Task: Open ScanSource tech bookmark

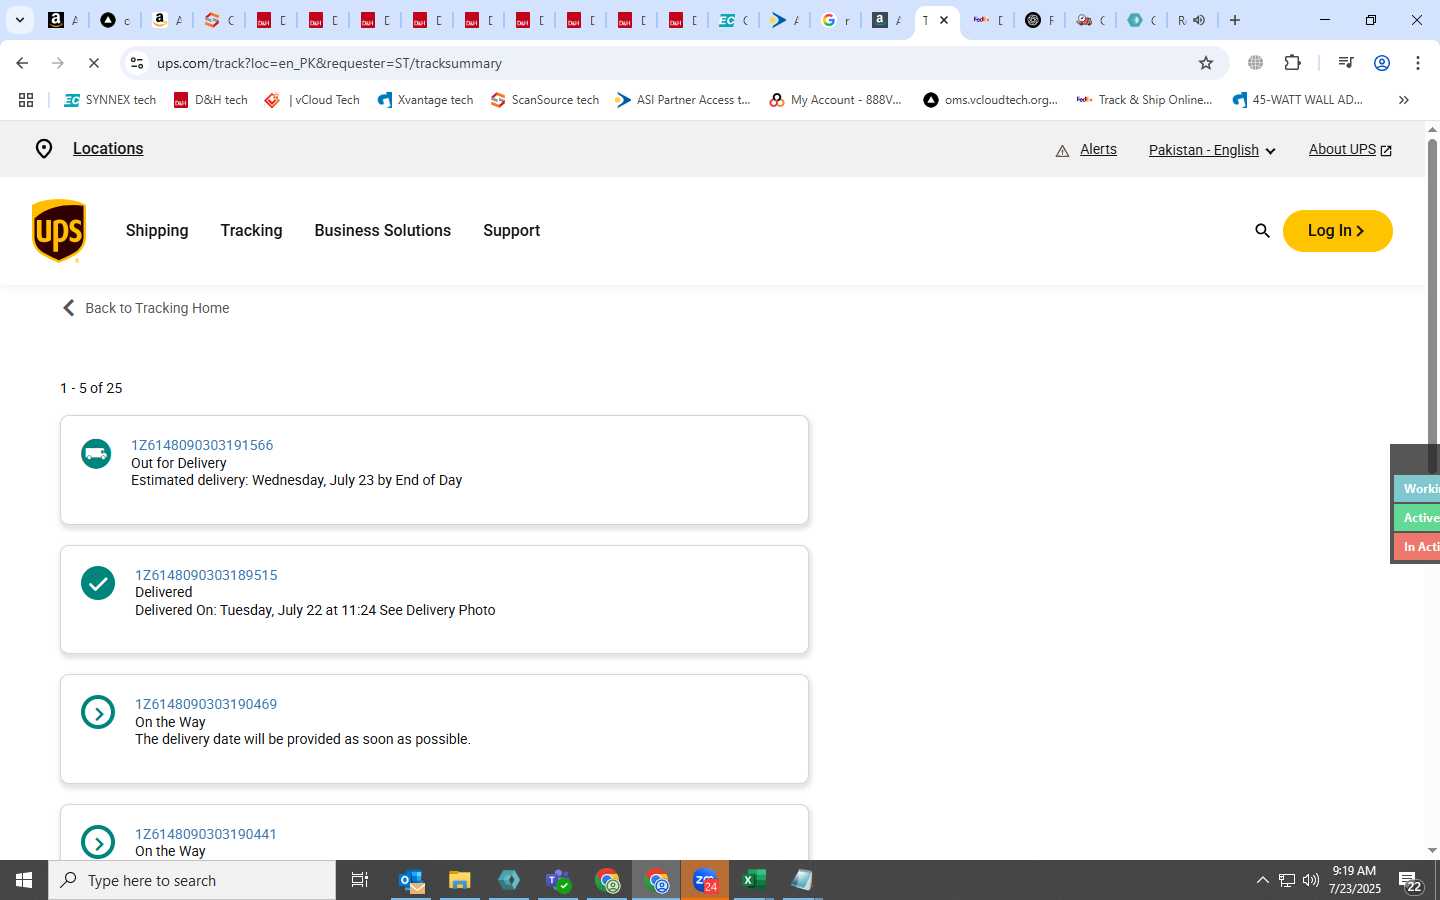Action: [545, 100]
